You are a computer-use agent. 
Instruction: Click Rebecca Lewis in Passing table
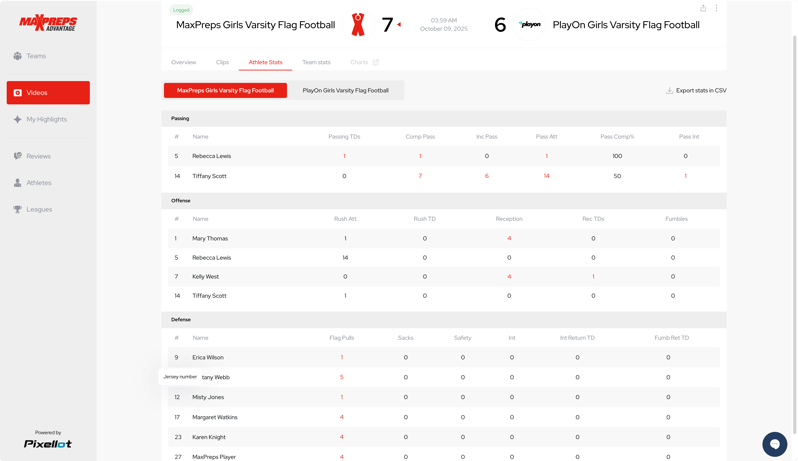[211, 156]
